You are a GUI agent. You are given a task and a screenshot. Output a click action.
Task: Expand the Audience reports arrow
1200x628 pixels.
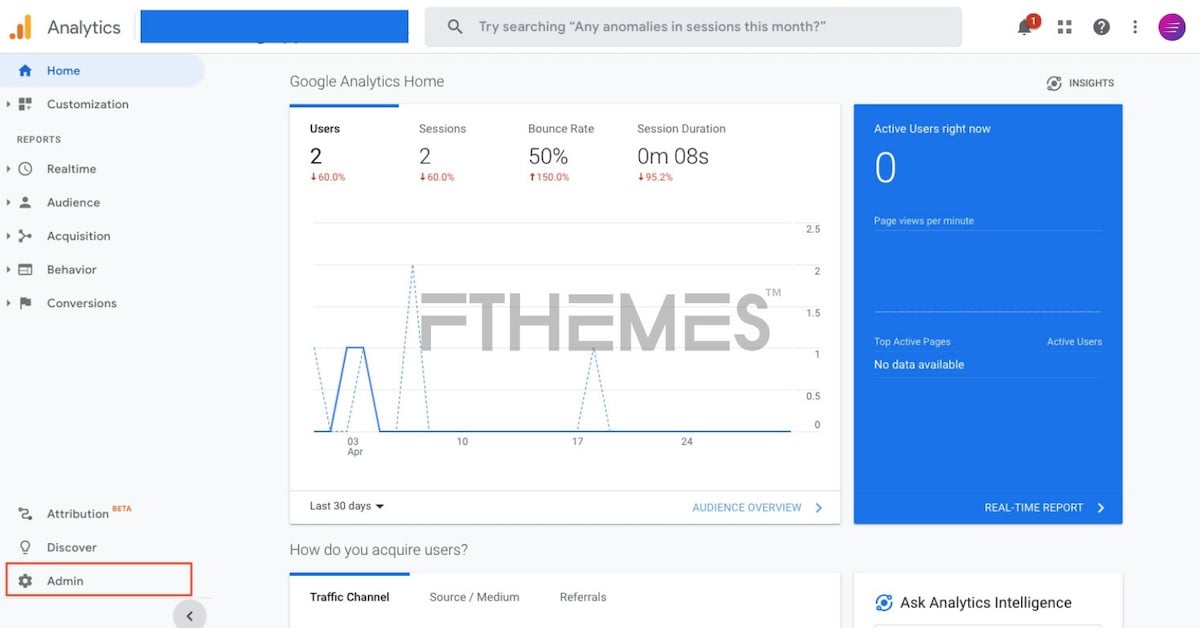8,202
